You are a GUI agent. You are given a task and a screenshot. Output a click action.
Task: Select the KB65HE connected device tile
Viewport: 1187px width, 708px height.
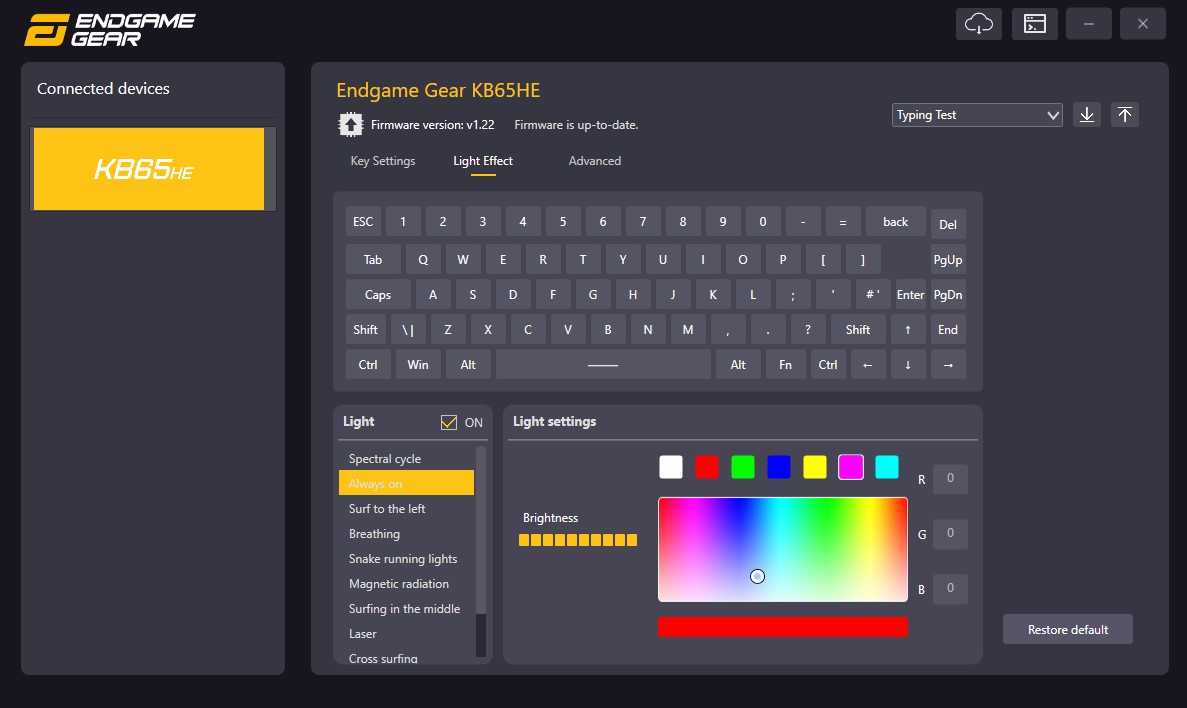[x=149, y=169]
